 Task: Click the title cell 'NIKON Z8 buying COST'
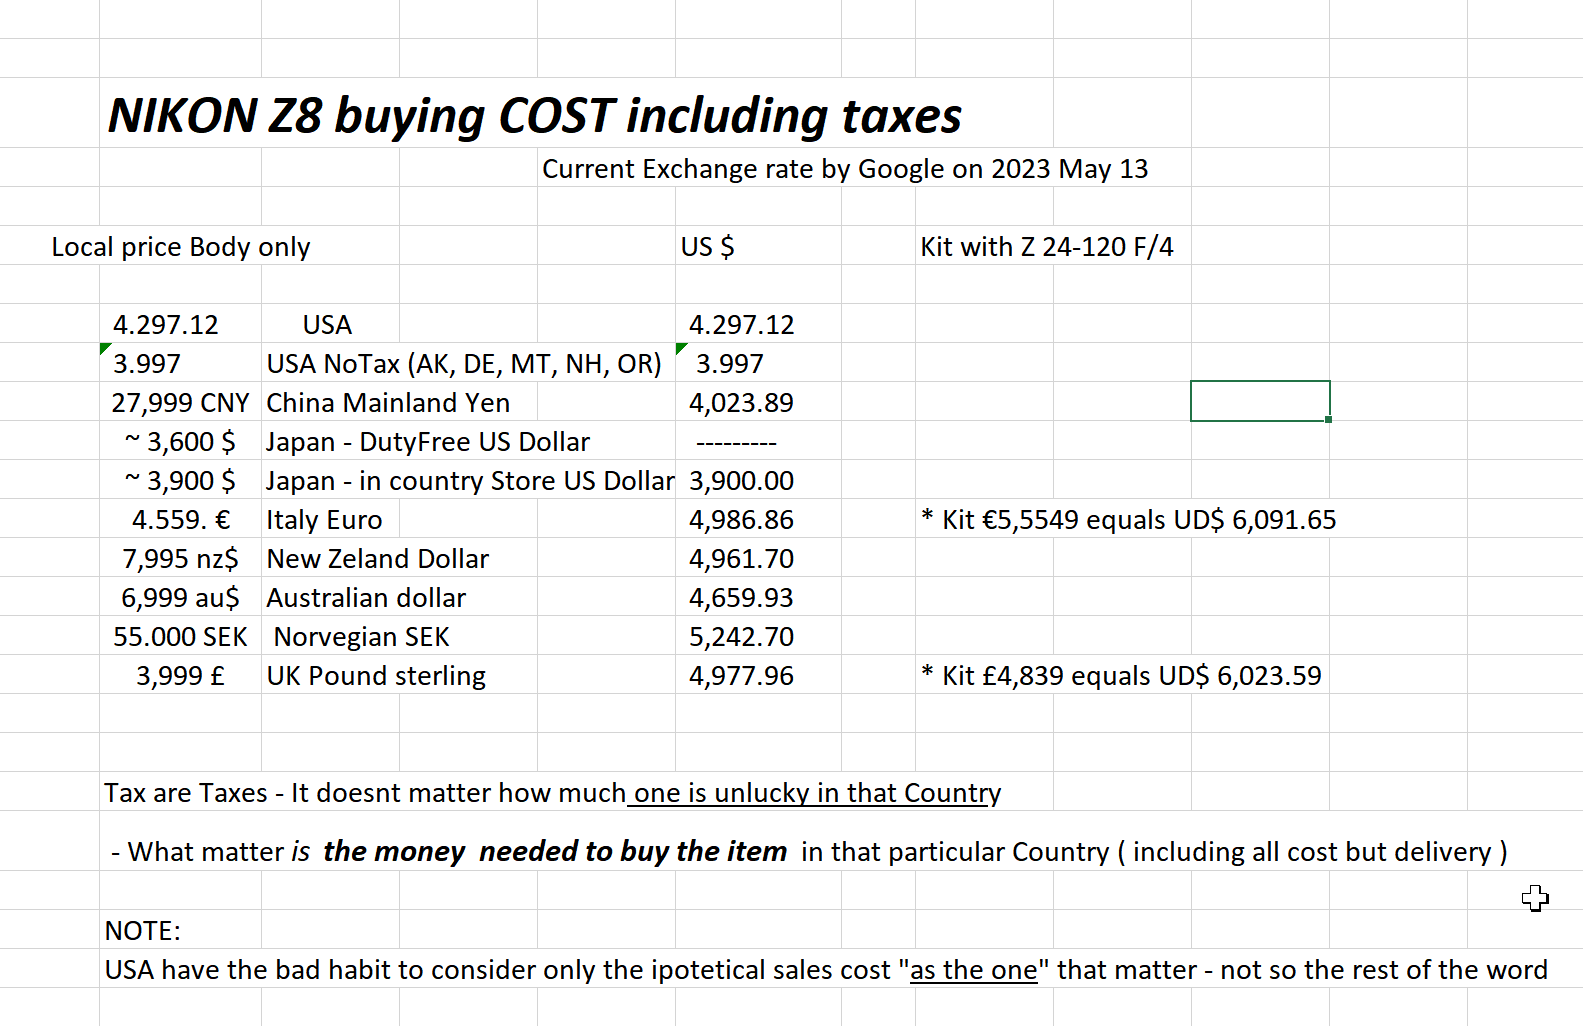click(534, 116)
